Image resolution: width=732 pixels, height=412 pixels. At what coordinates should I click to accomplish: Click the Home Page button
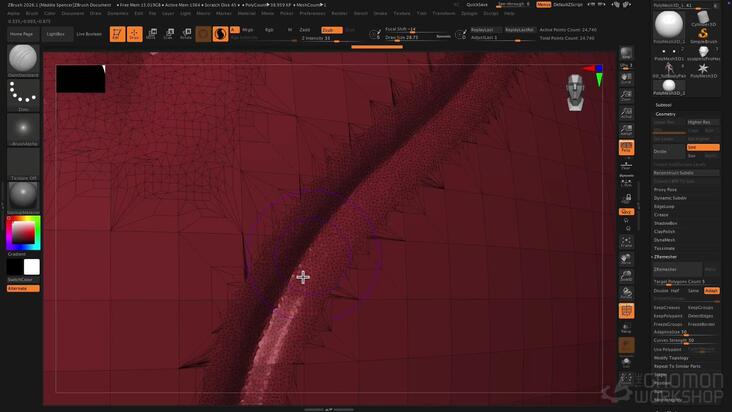21,34
